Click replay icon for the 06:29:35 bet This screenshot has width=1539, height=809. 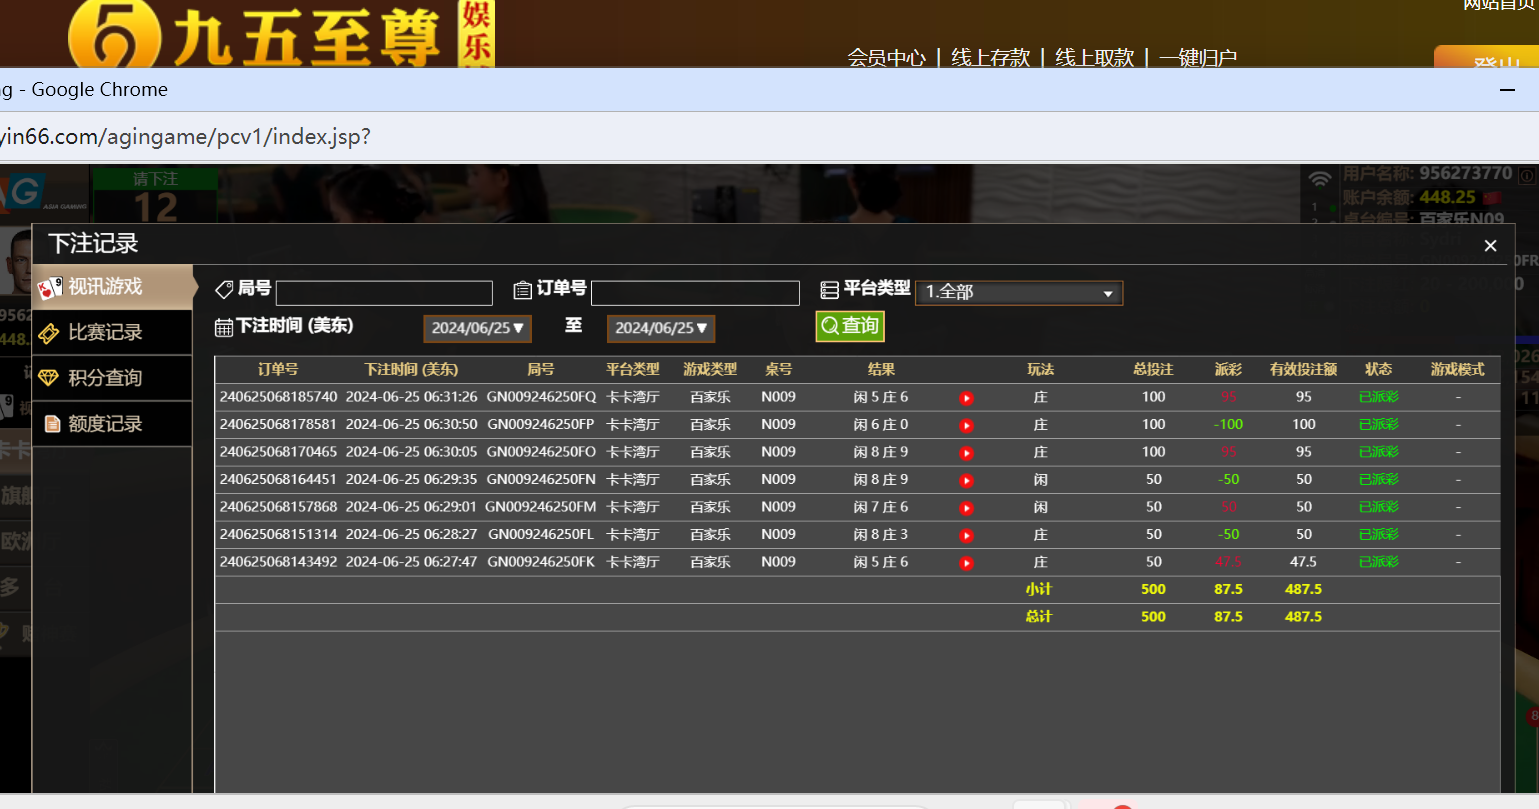(x=966, y=481)
